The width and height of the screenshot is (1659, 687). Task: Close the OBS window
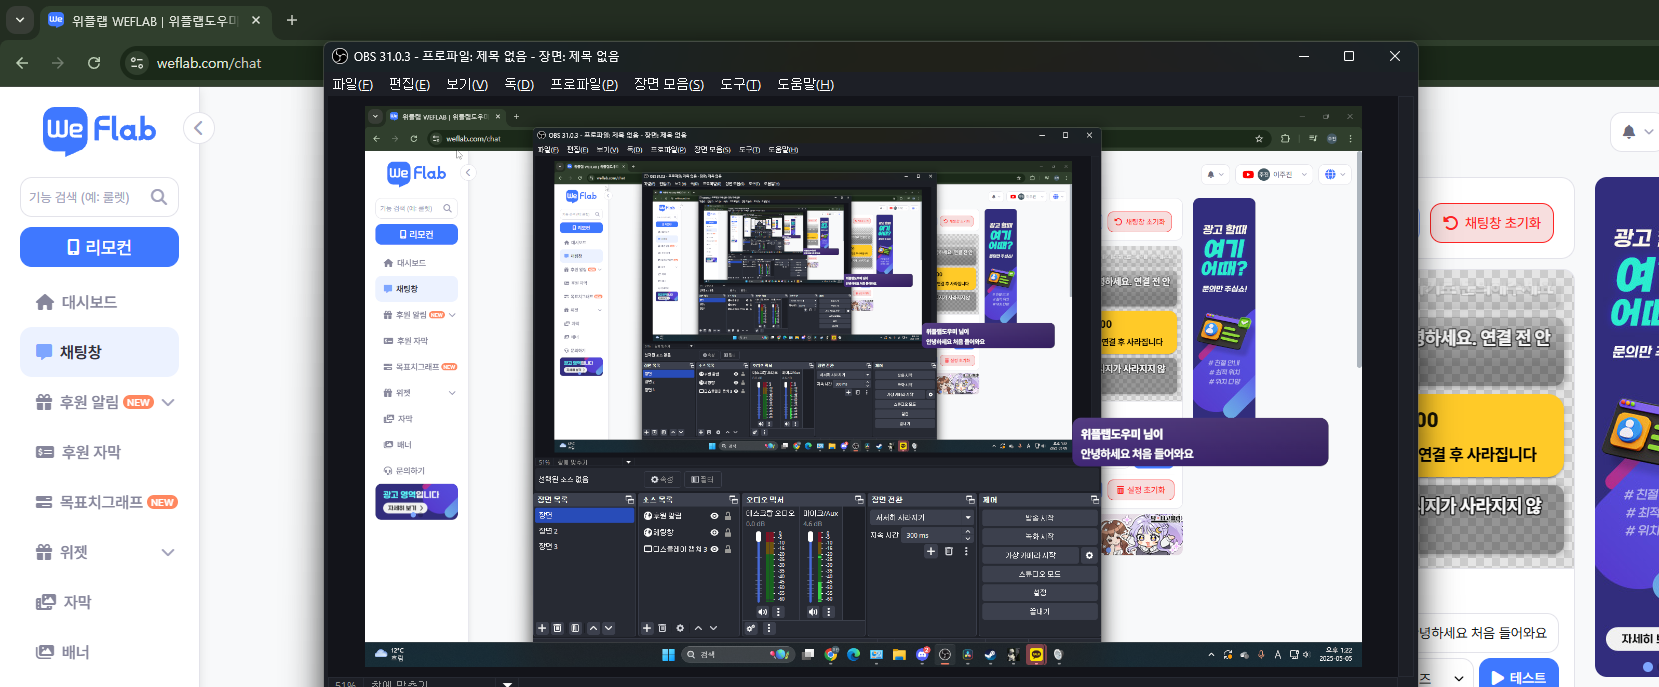[x=1395, y=56]
